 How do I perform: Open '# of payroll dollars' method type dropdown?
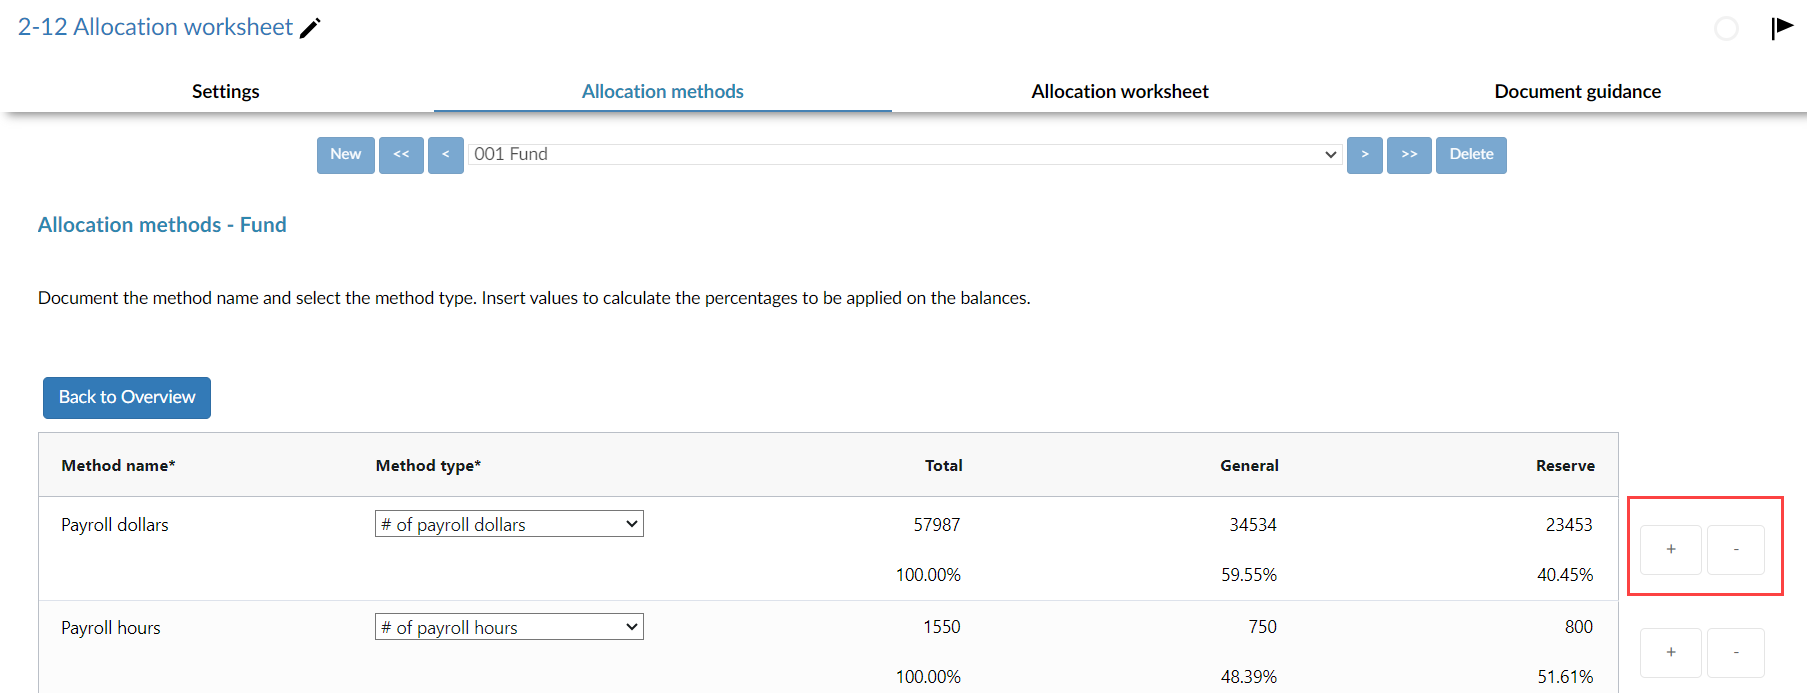tap(509, 524)
